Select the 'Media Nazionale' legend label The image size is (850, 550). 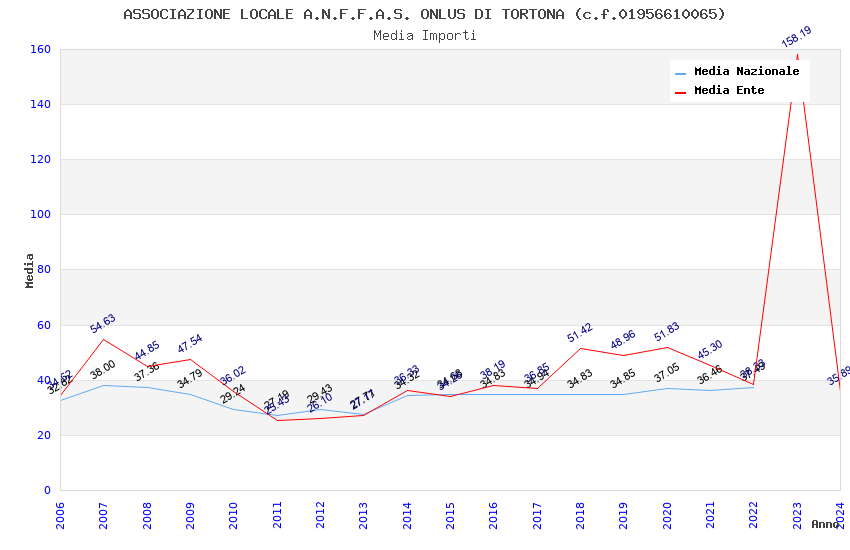click(x=746, y=71)
